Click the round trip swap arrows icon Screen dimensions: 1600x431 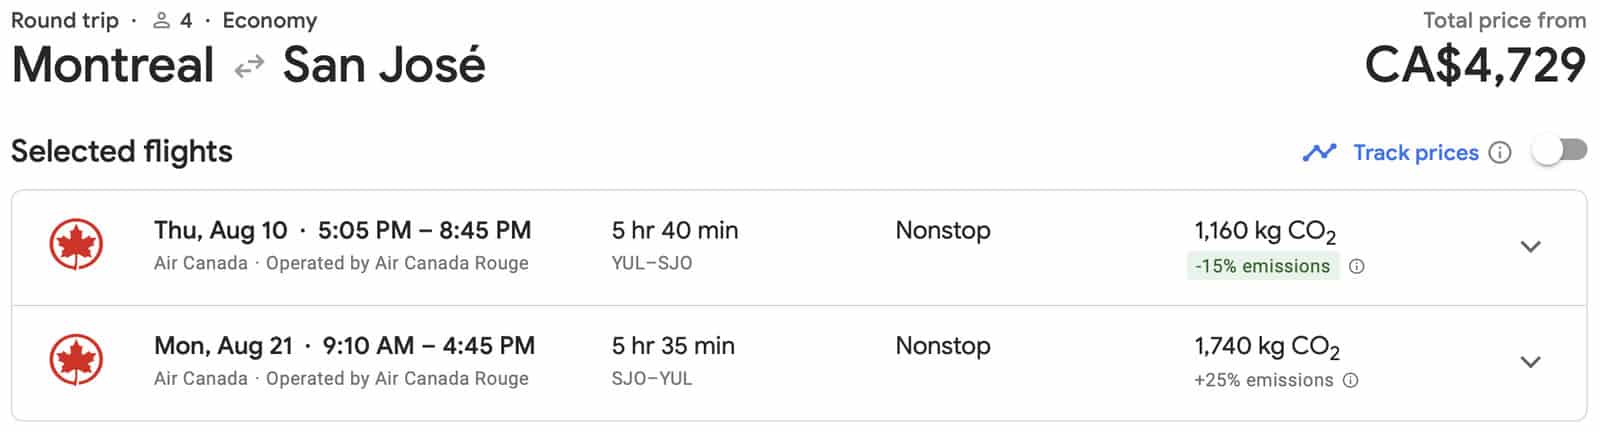249,66
